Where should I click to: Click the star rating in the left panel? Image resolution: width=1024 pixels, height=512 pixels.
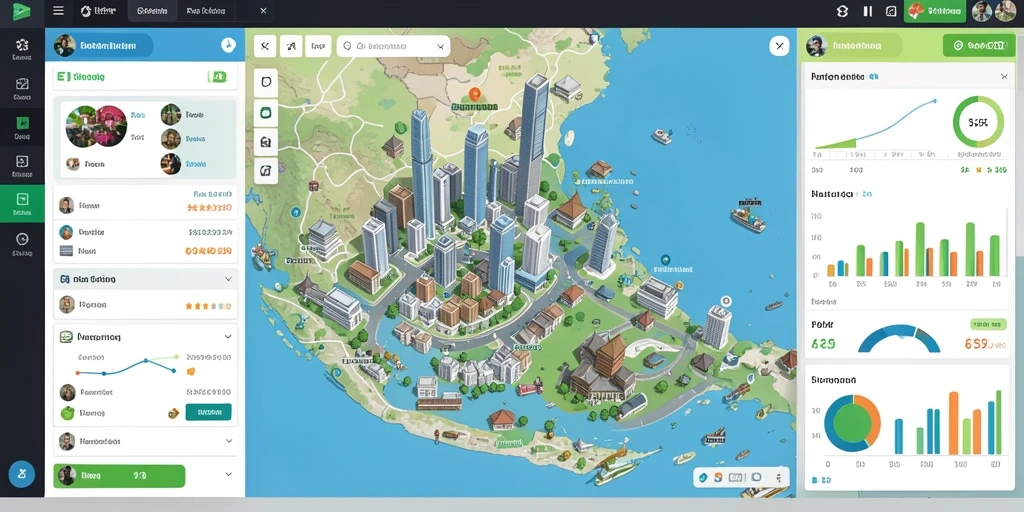tap(208, 305)
